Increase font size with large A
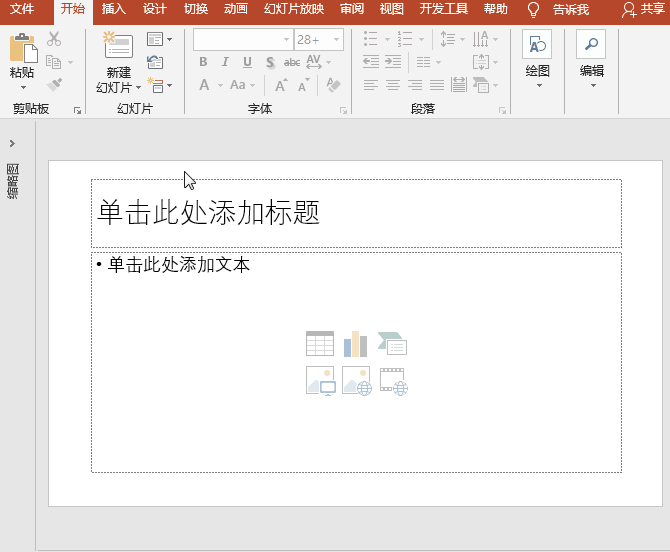Viewport: 670px width, 552px height. [281, 85]
